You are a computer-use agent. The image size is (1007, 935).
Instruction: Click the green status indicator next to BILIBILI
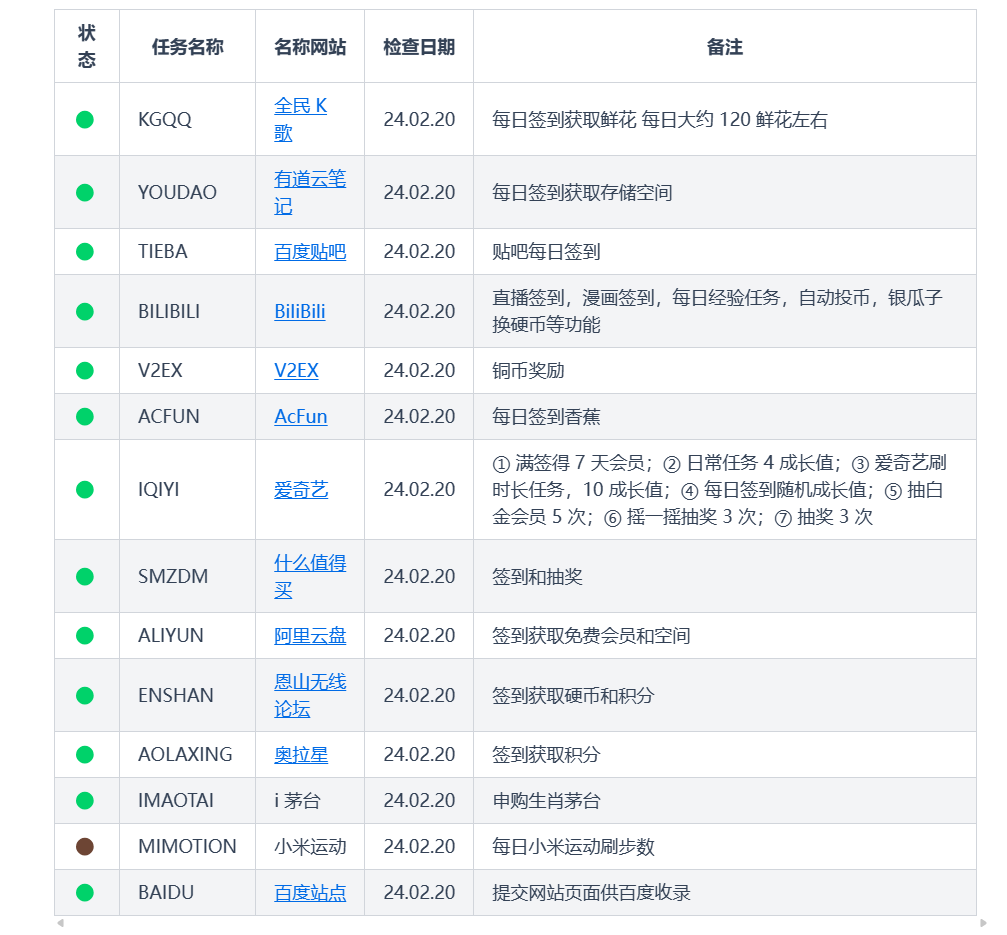pos(86,311)
